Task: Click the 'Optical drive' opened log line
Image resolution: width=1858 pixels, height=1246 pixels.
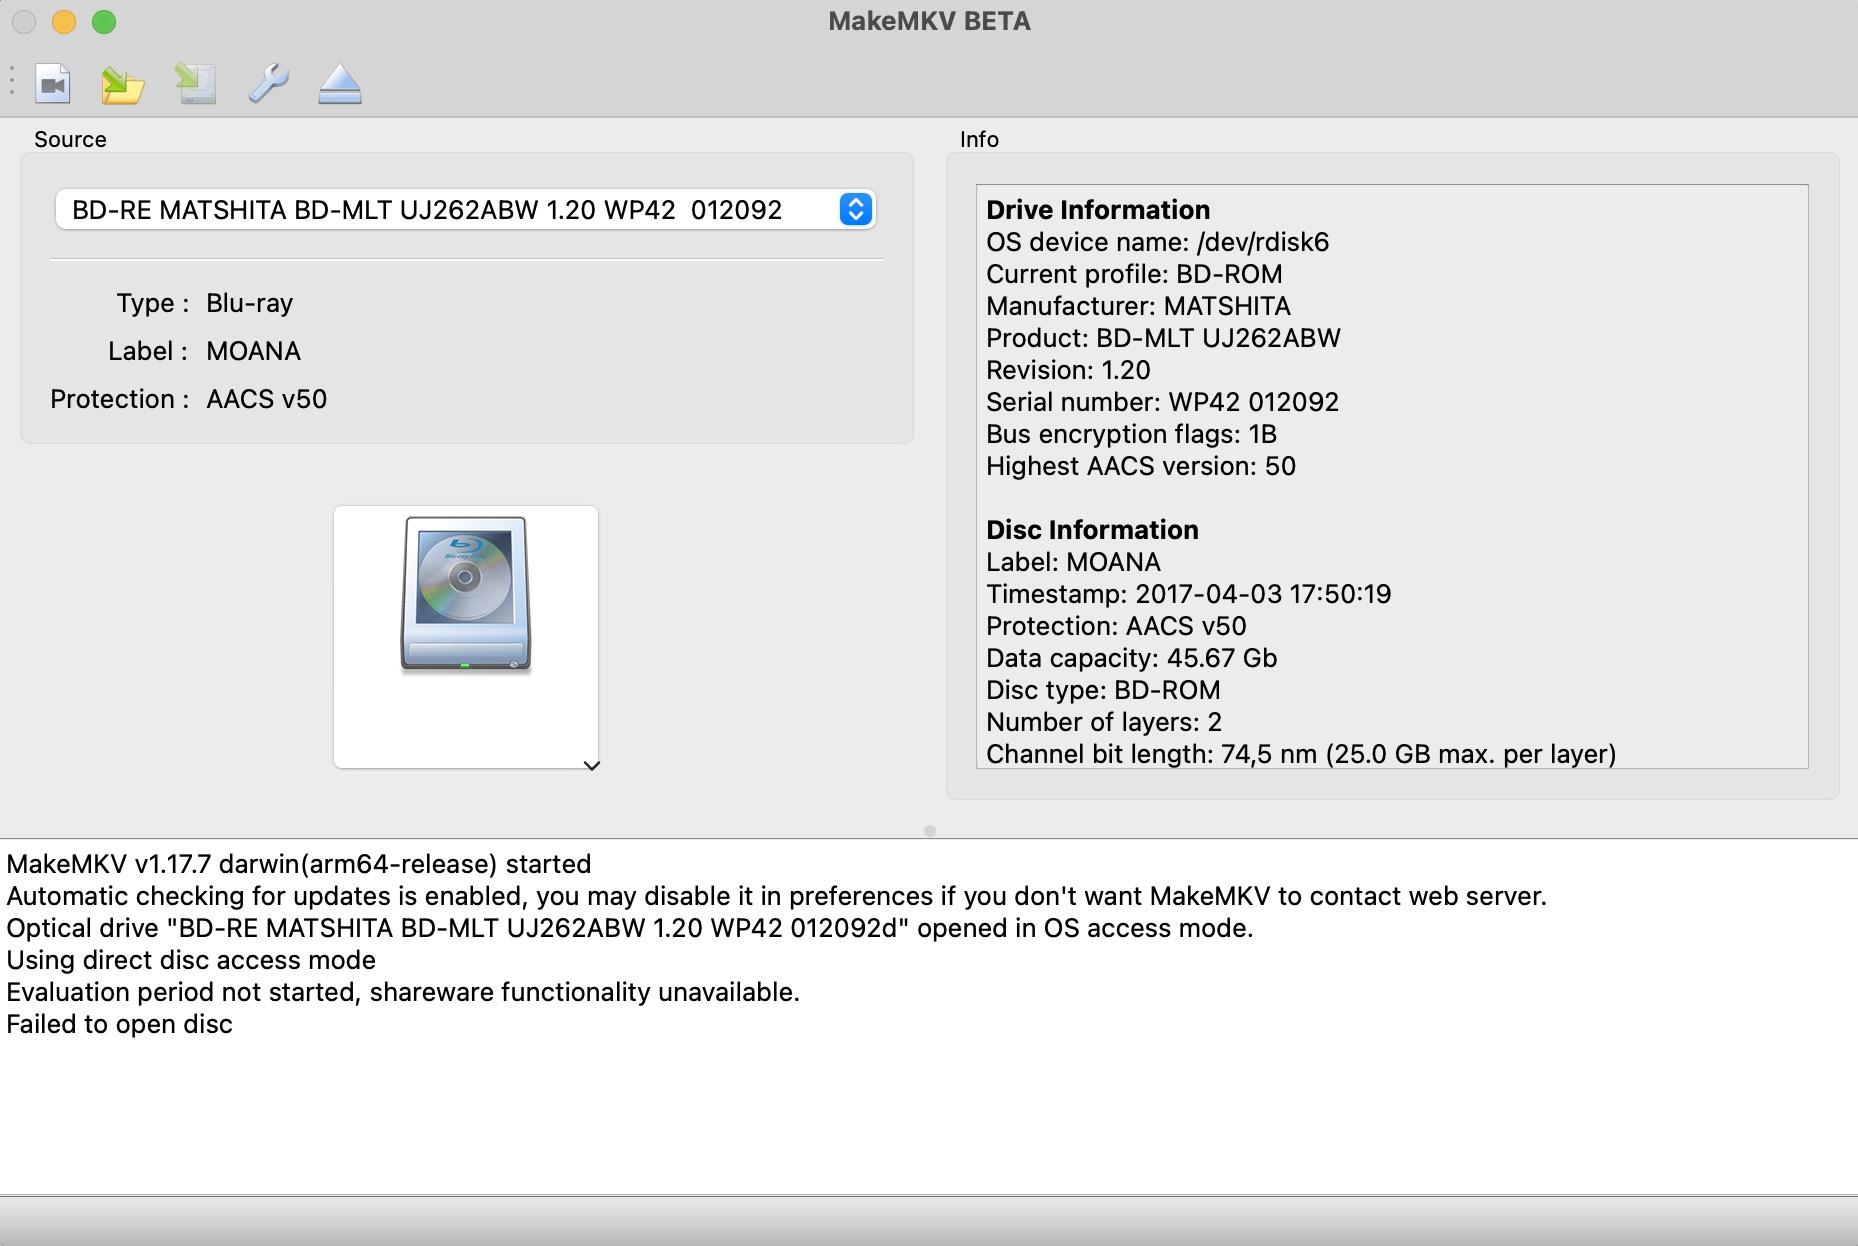Action: click(x=630, y=928)
